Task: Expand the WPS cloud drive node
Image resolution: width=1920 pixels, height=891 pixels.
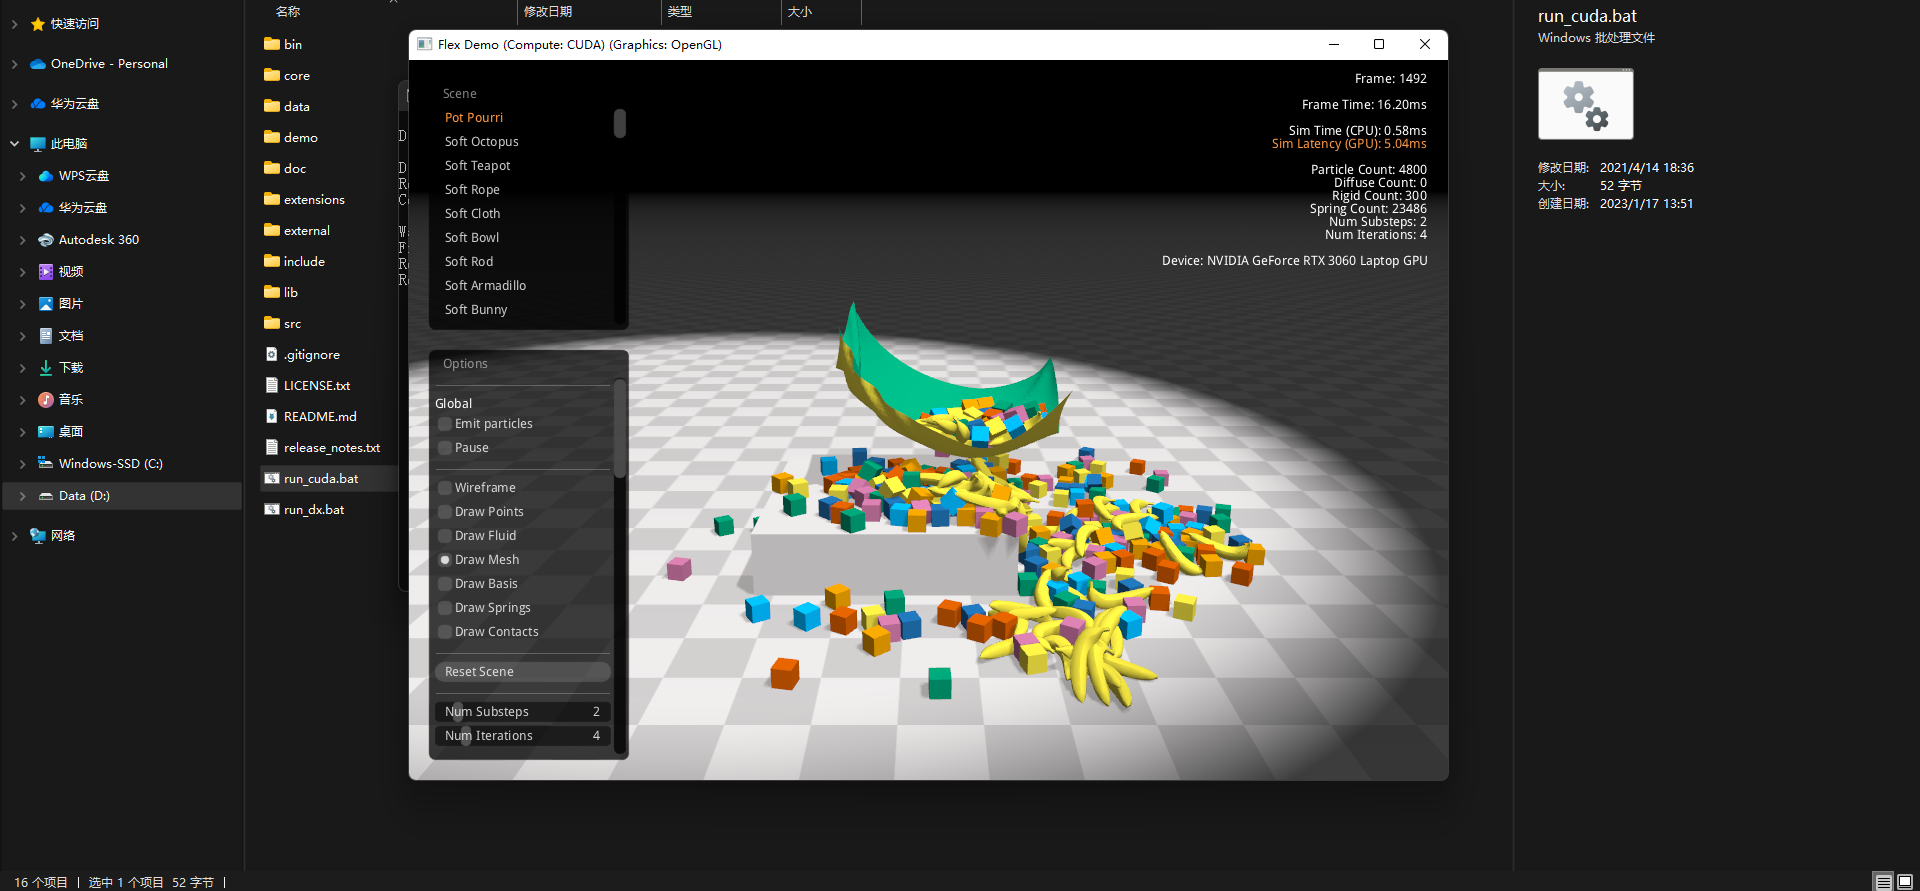Action: (22, 176)
